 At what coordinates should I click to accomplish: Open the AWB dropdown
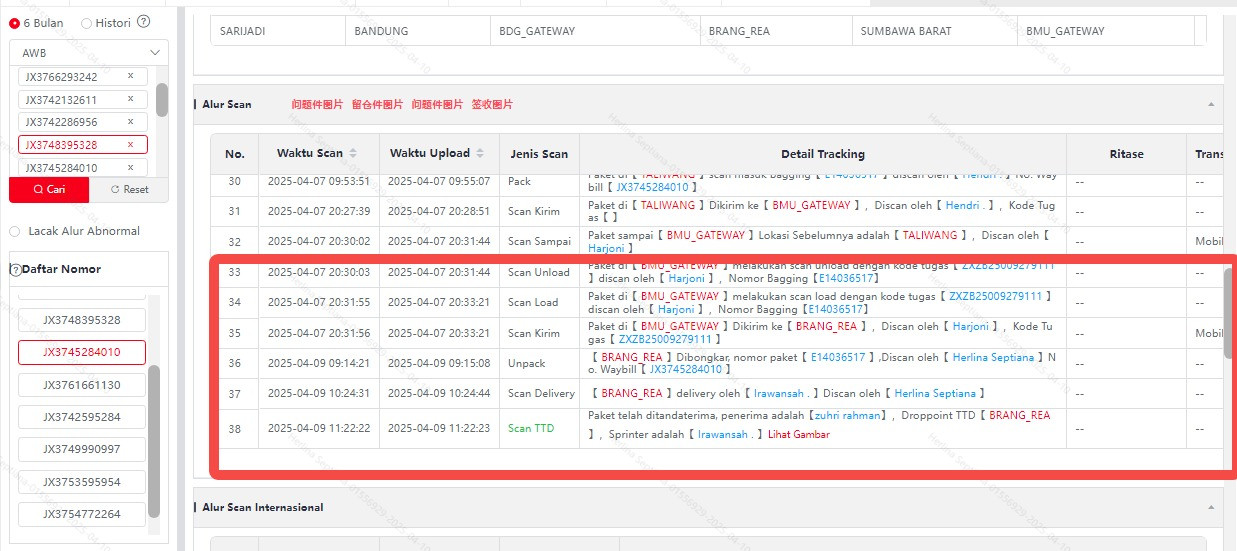(89, 52)
